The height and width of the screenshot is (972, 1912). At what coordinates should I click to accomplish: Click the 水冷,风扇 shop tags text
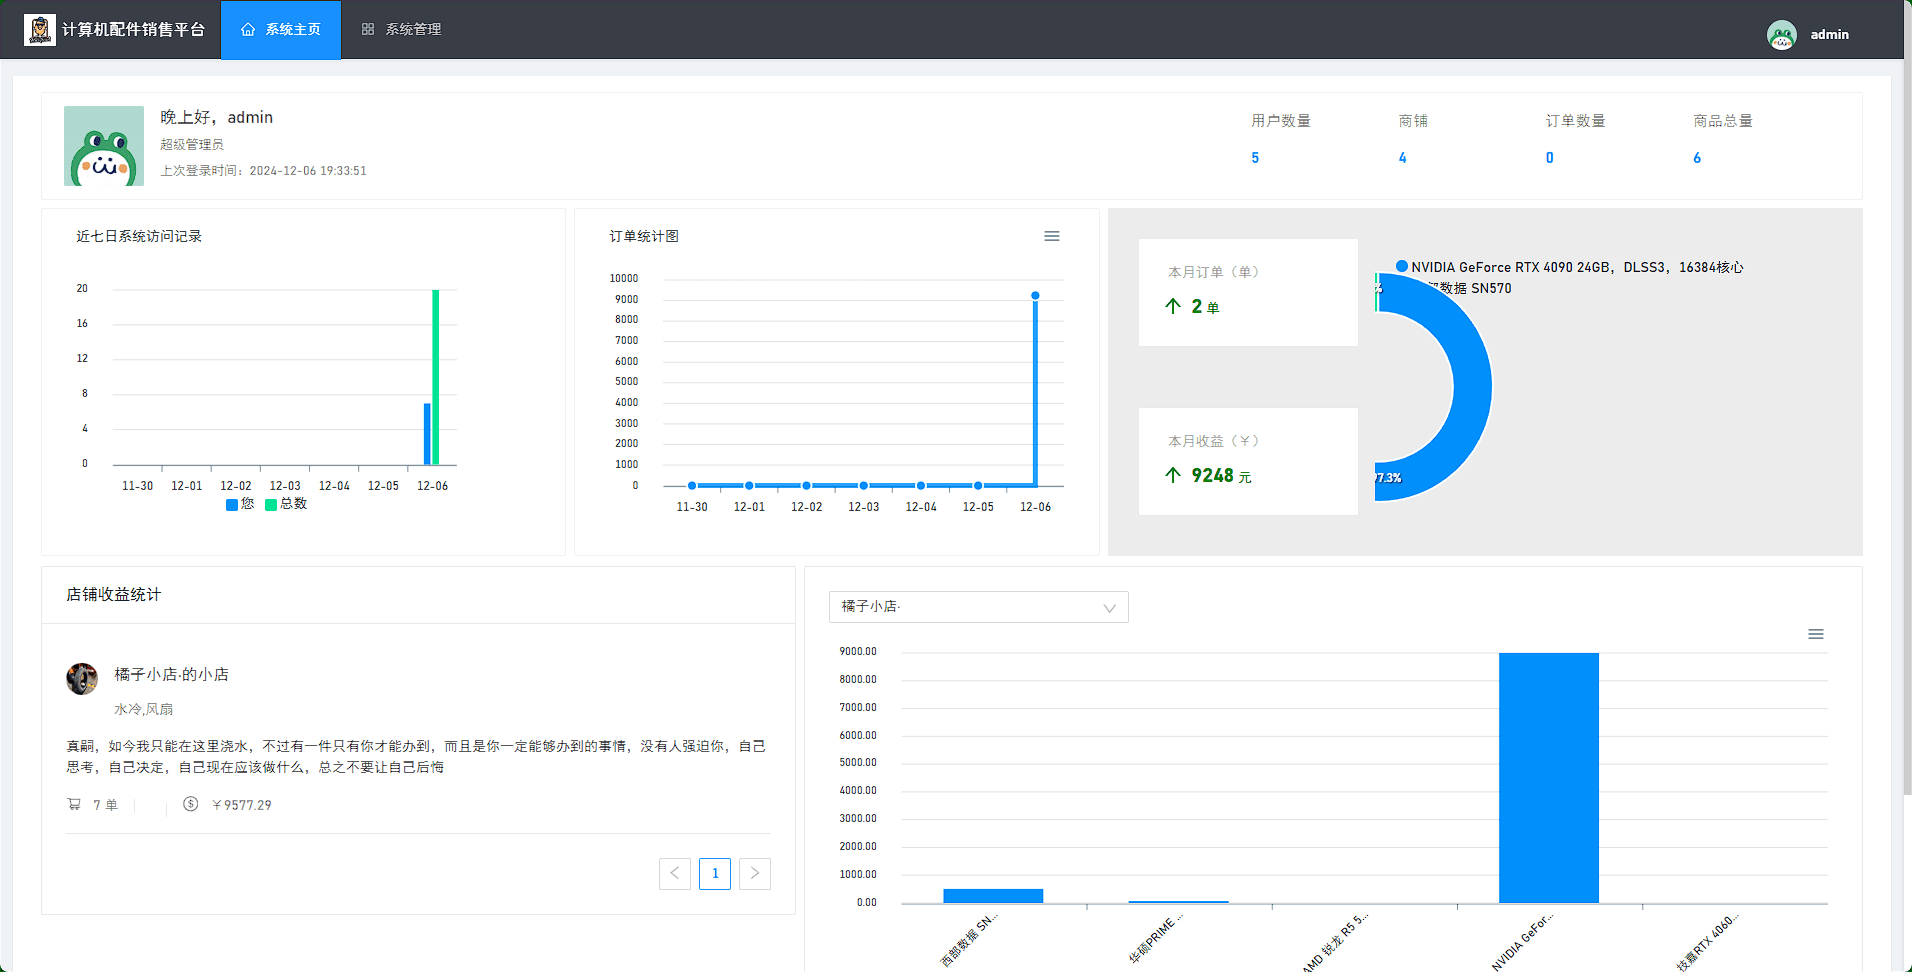(144, 709)
